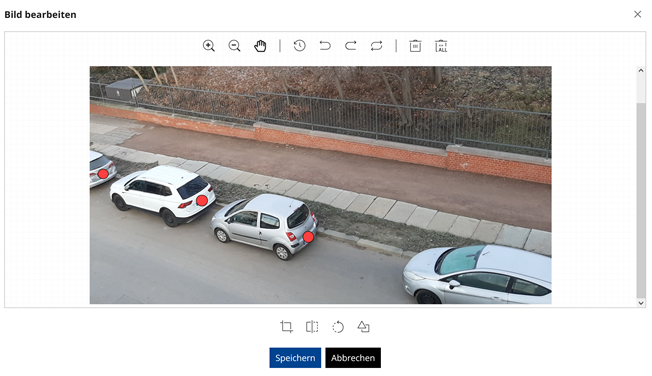Redo the last edit
The height and width of the screenshot is (376, 652).
[351, 46]
